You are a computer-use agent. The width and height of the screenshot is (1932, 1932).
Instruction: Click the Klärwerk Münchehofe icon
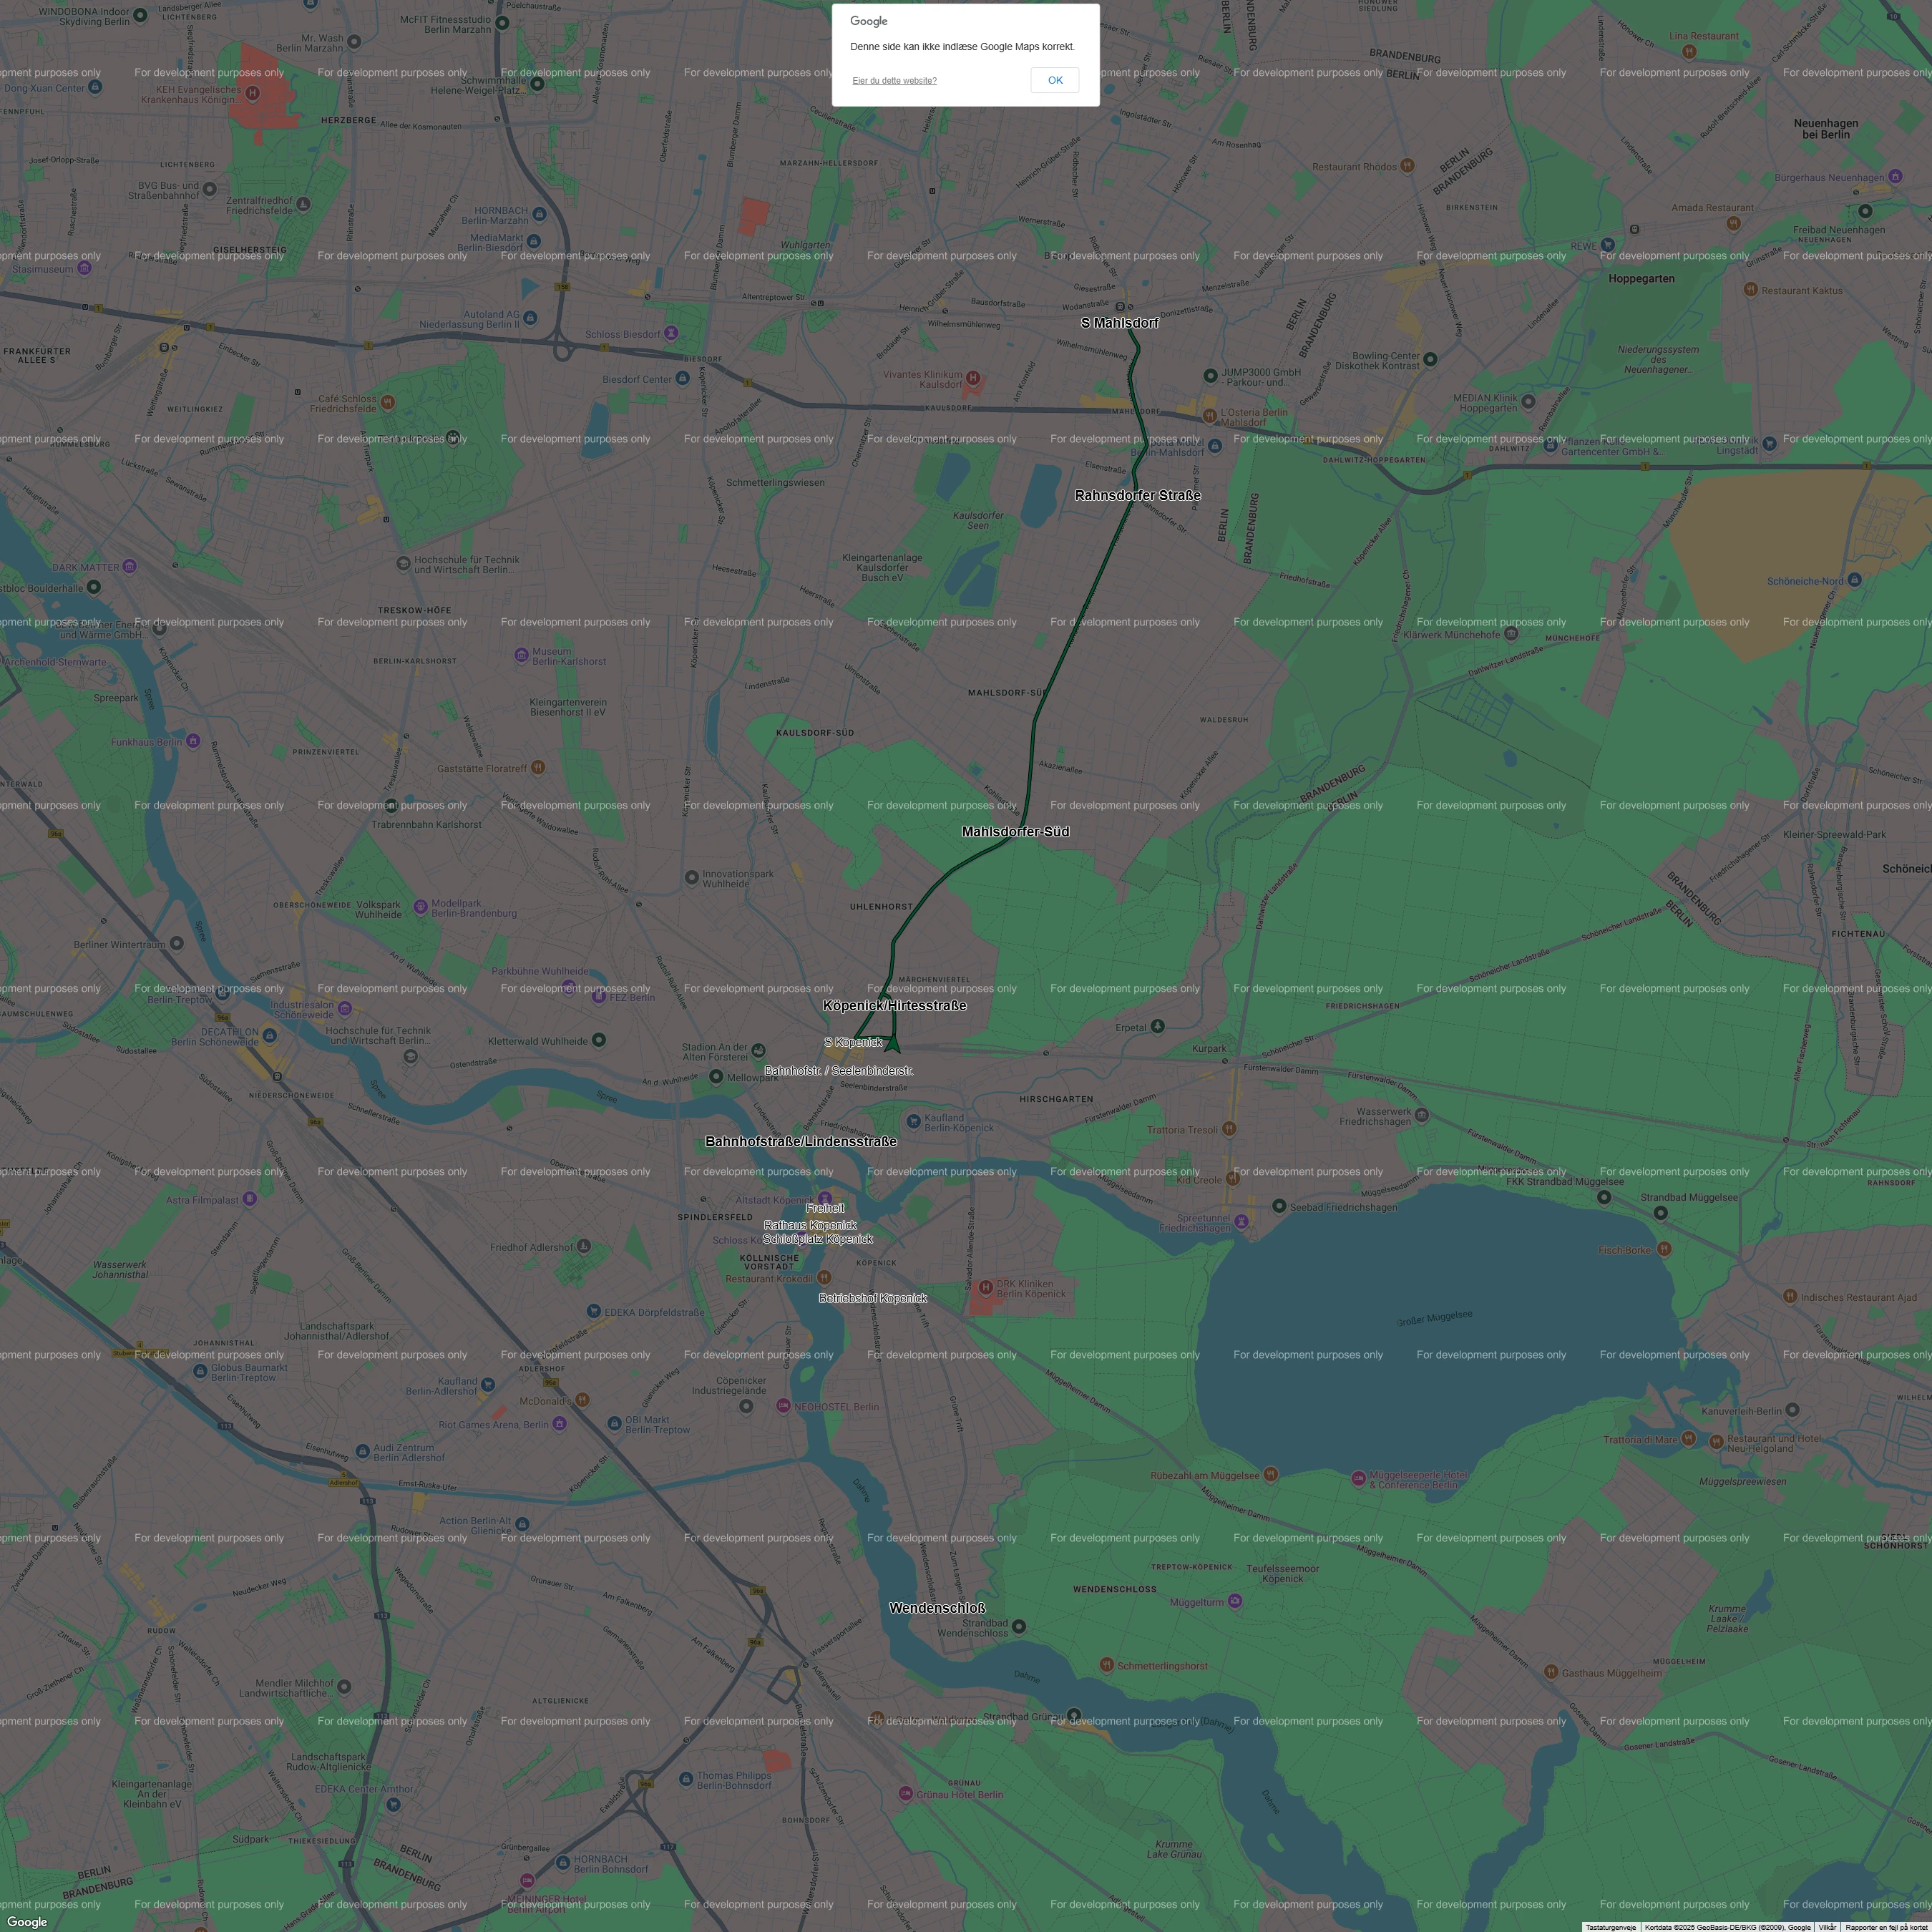pos(1511,633)
